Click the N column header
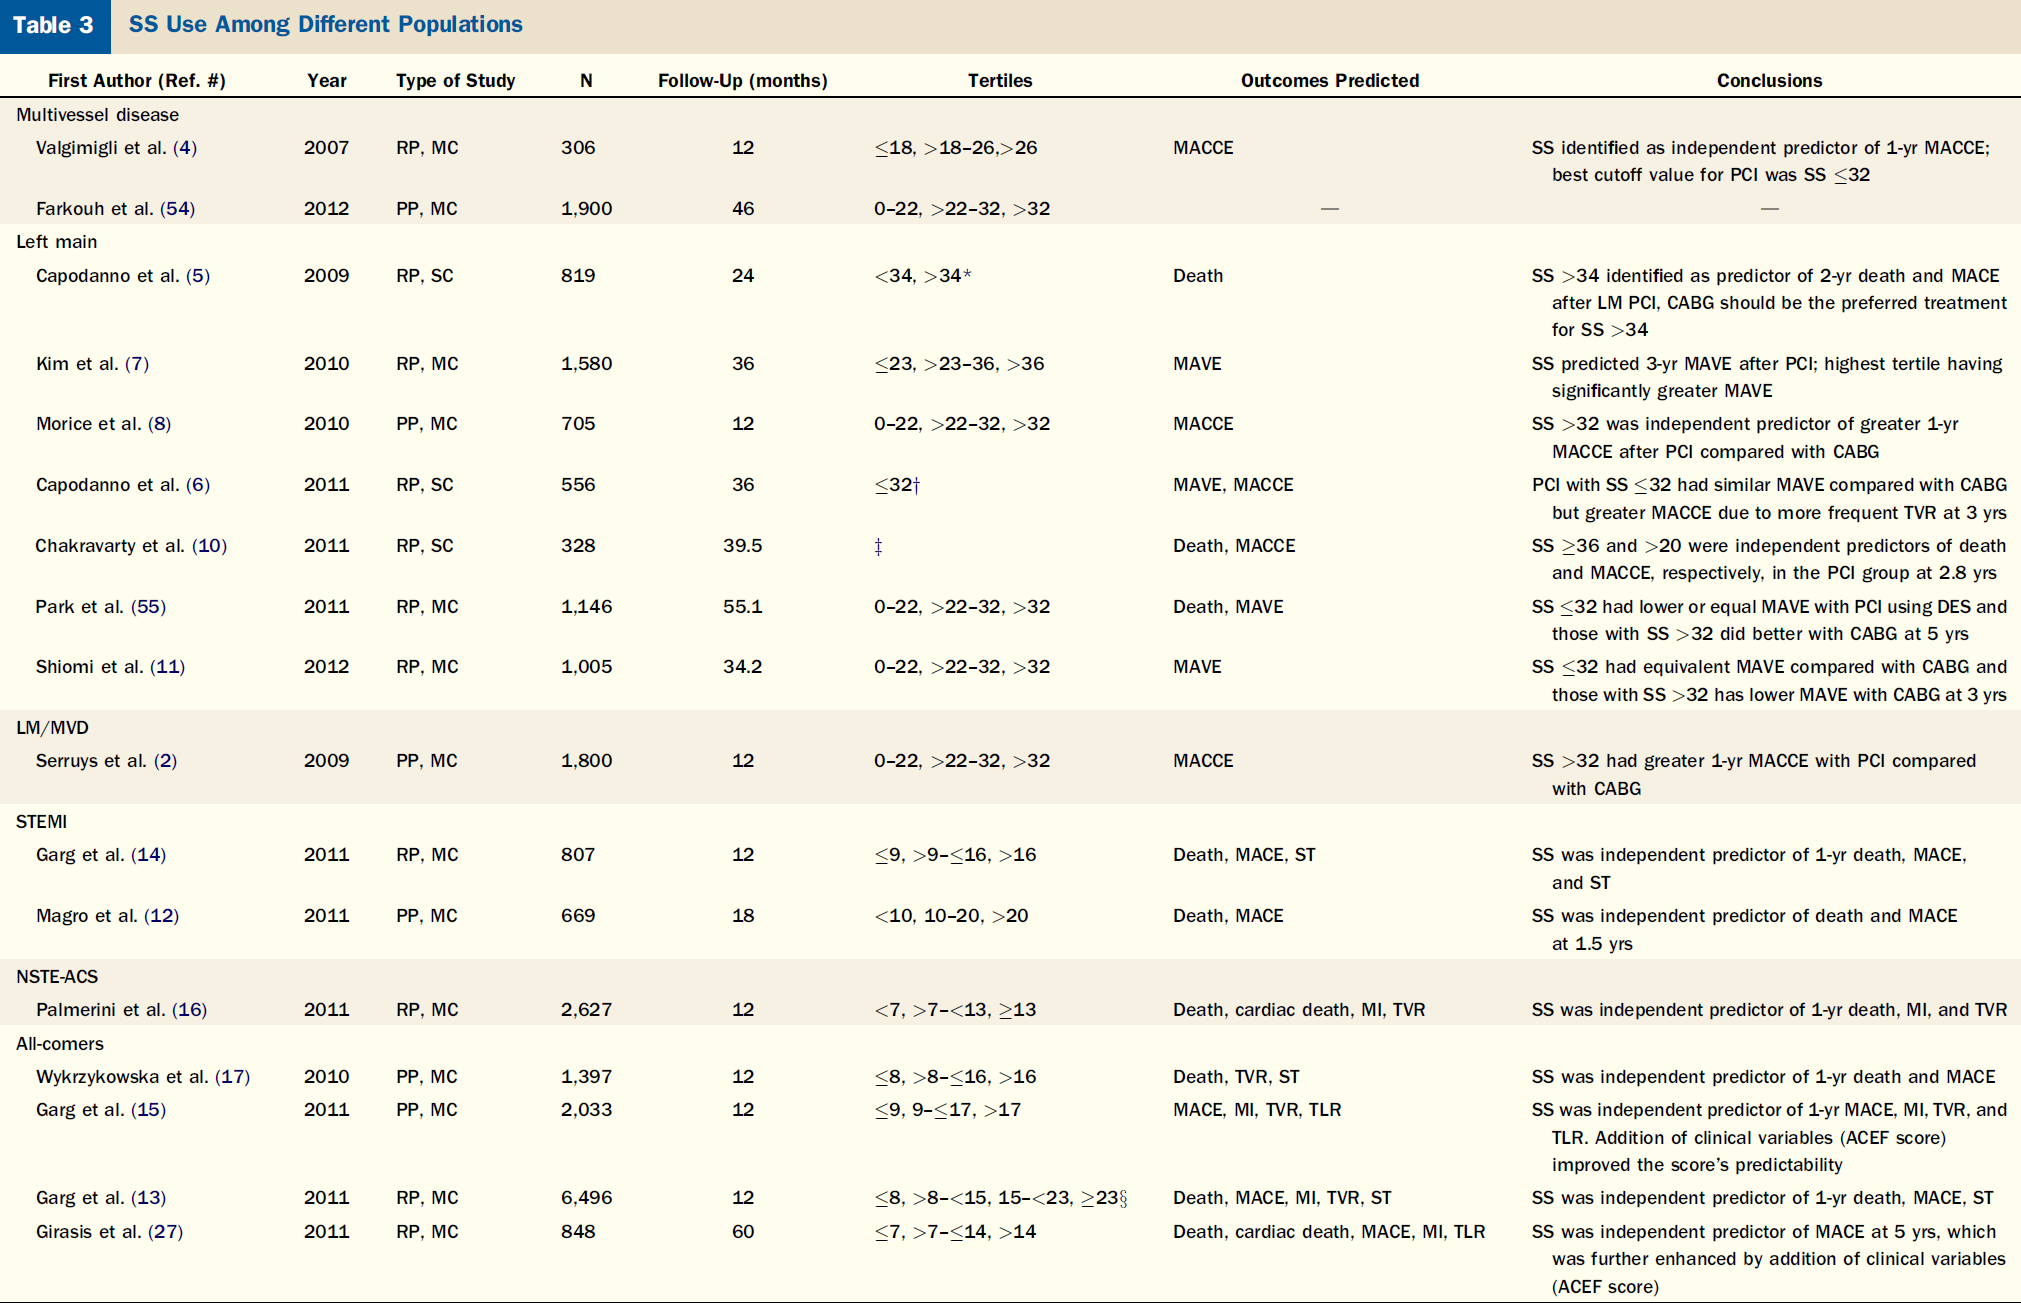2021x1307 pixels. pyautogui.click(x=586, y=81)
